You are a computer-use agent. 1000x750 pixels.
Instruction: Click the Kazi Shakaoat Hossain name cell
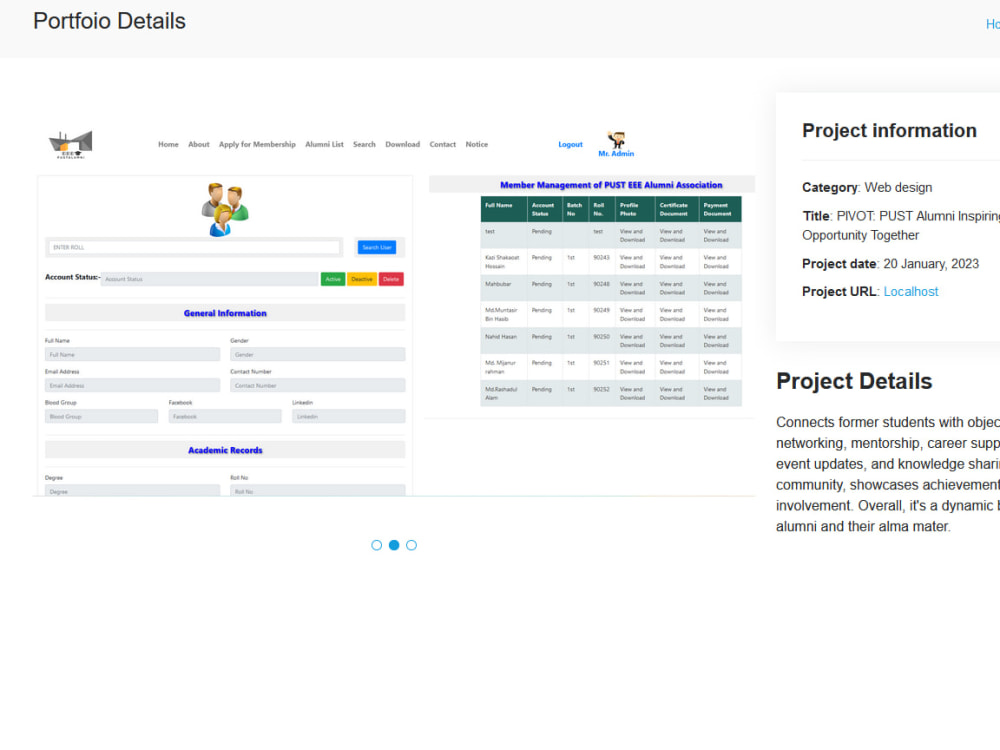click(503, 262)
